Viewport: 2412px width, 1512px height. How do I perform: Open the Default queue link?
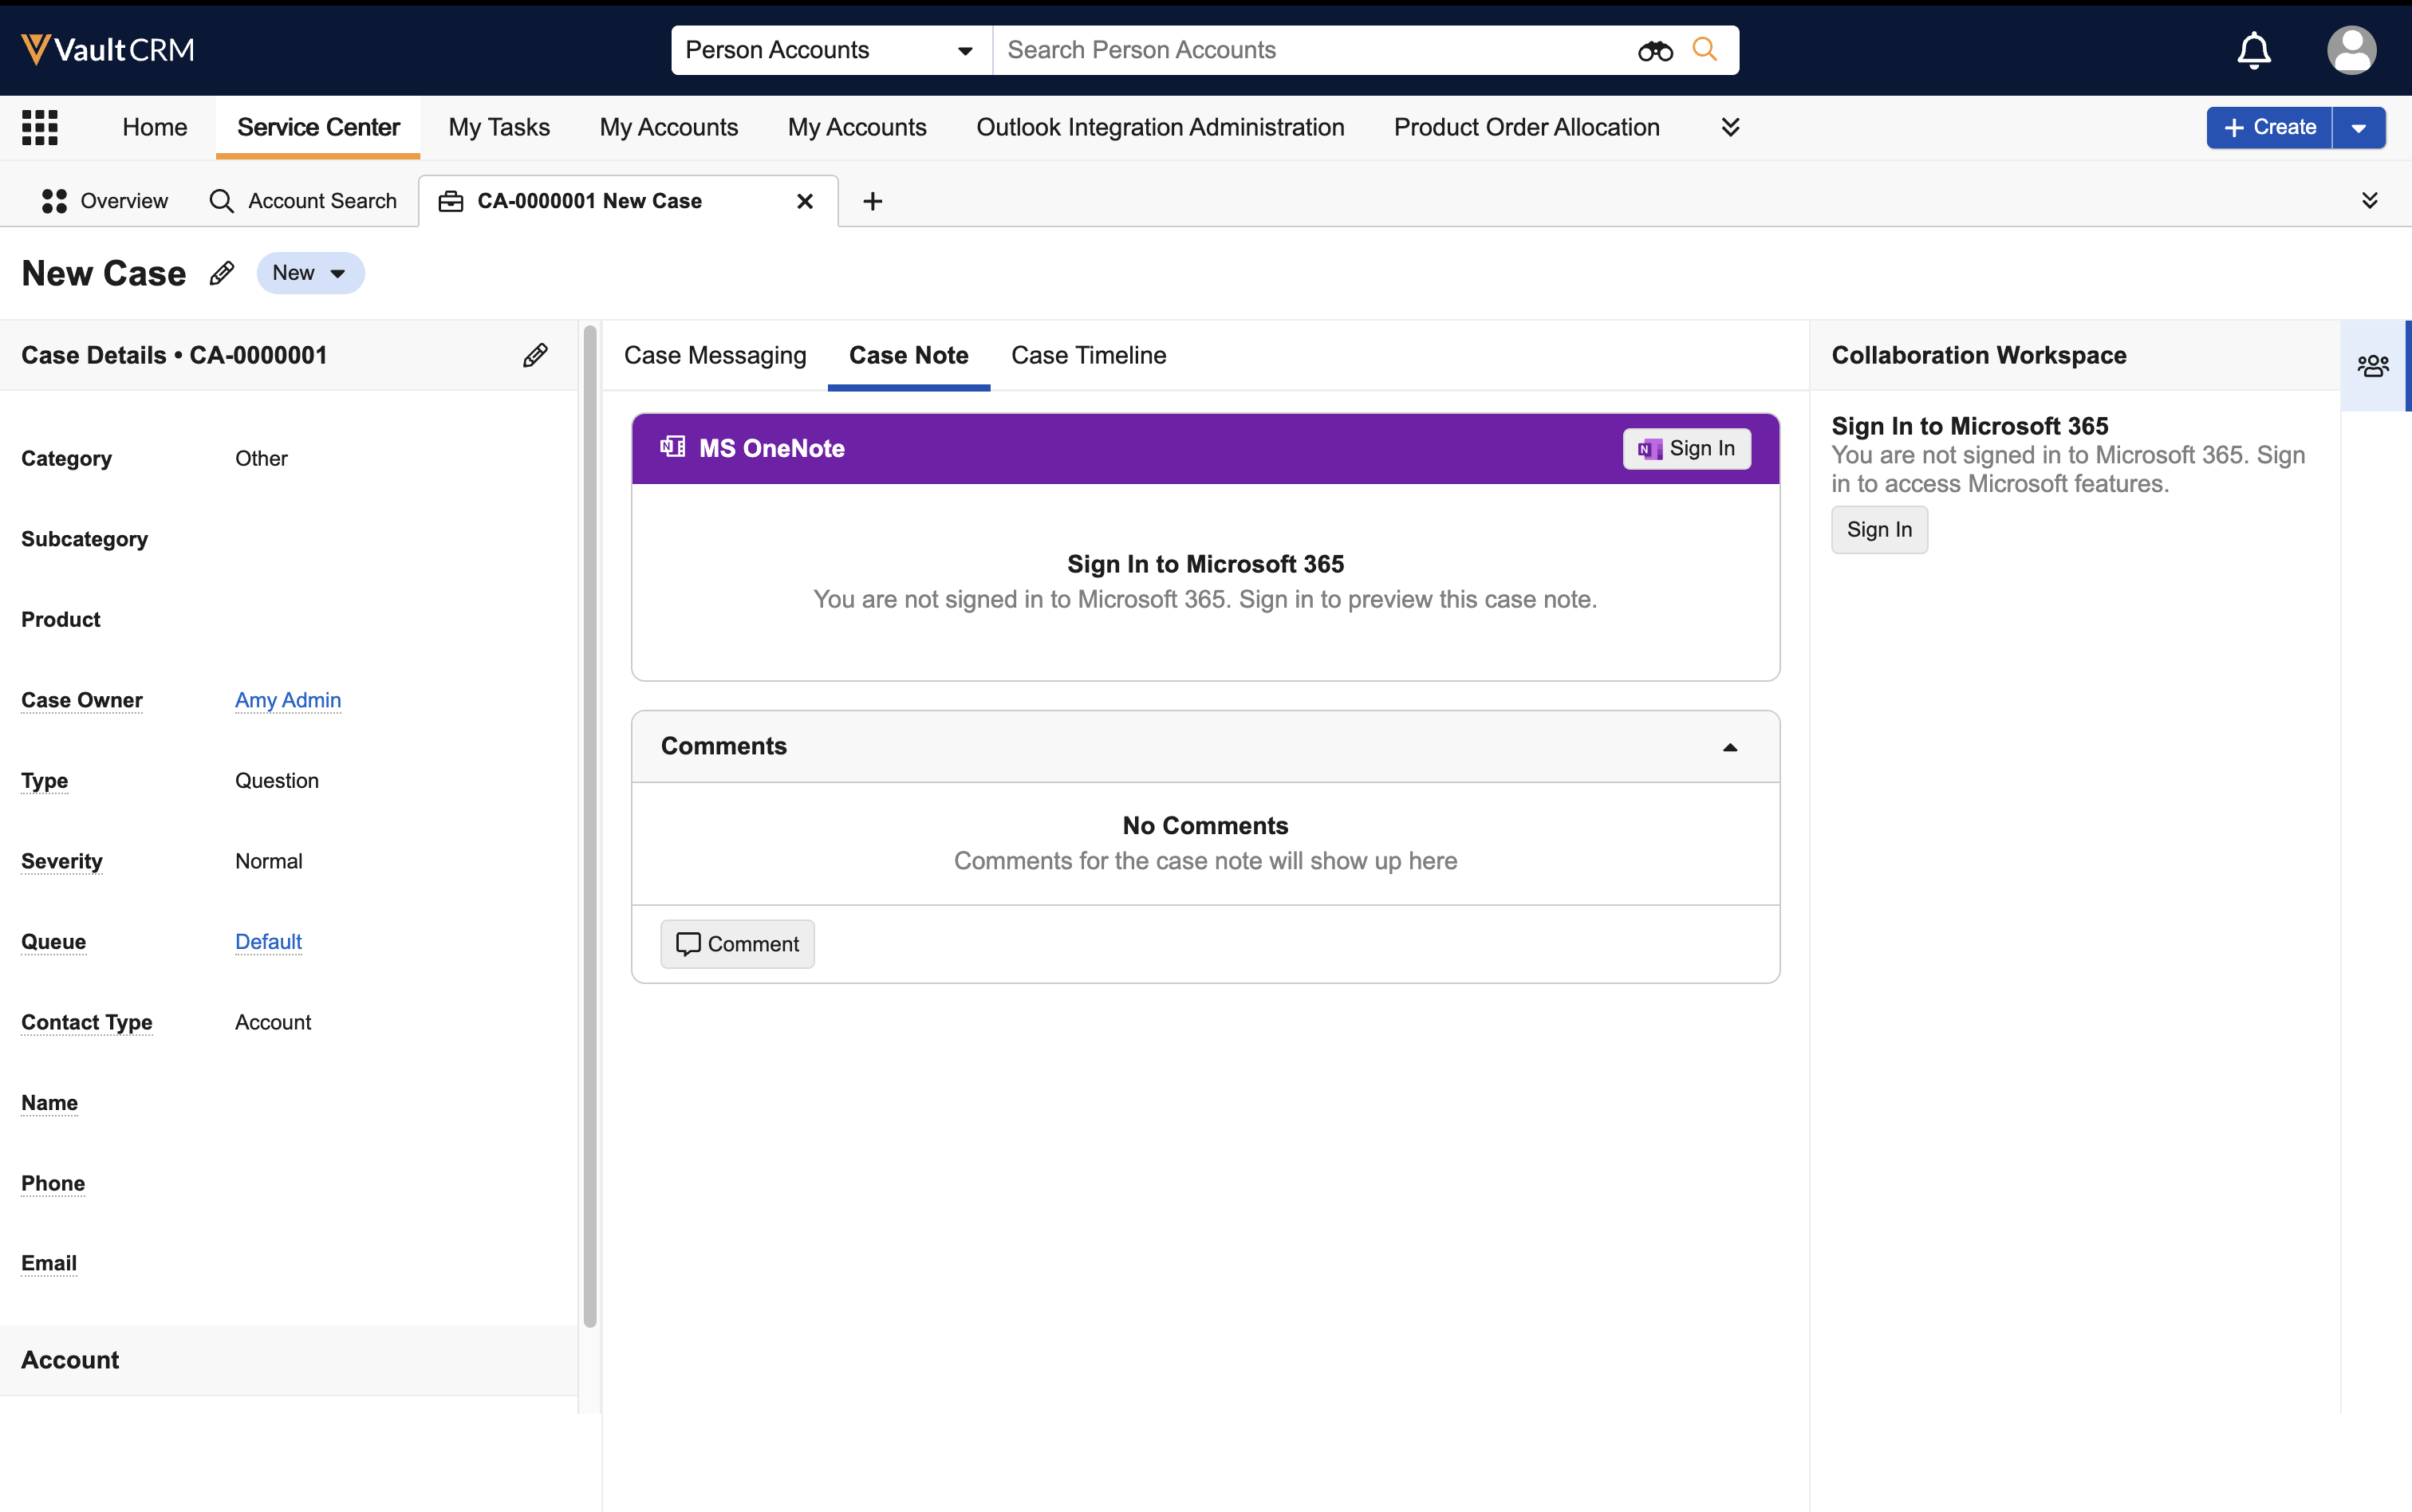pos(268,941)
